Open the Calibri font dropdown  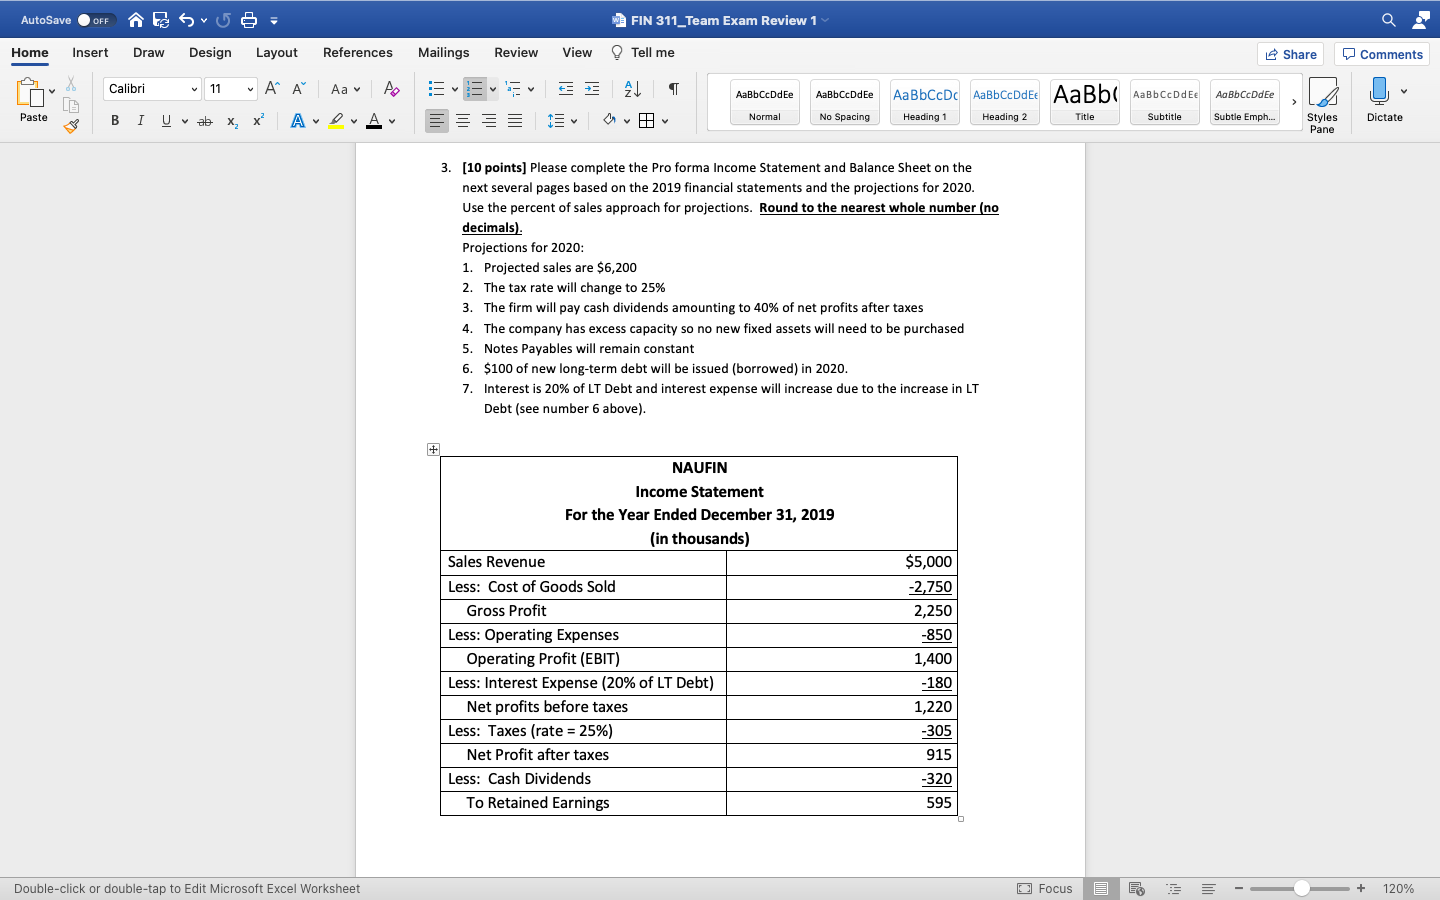196,89
